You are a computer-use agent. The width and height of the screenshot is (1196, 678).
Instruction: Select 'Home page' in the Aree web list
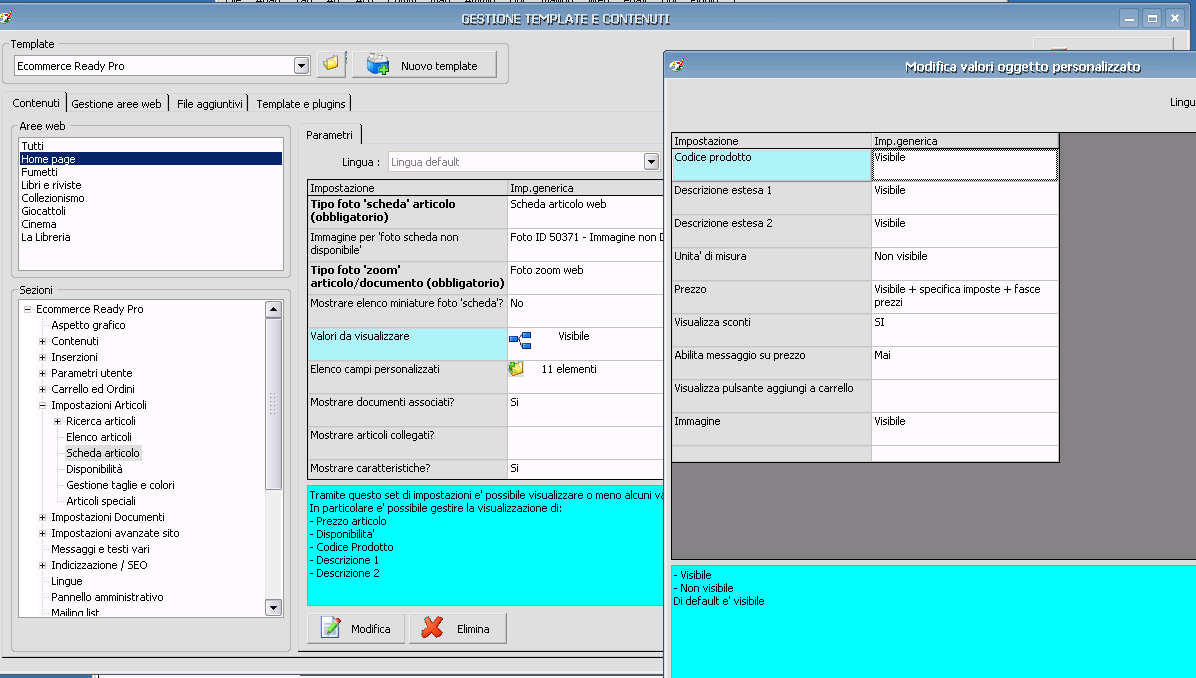tap(151, 159)
